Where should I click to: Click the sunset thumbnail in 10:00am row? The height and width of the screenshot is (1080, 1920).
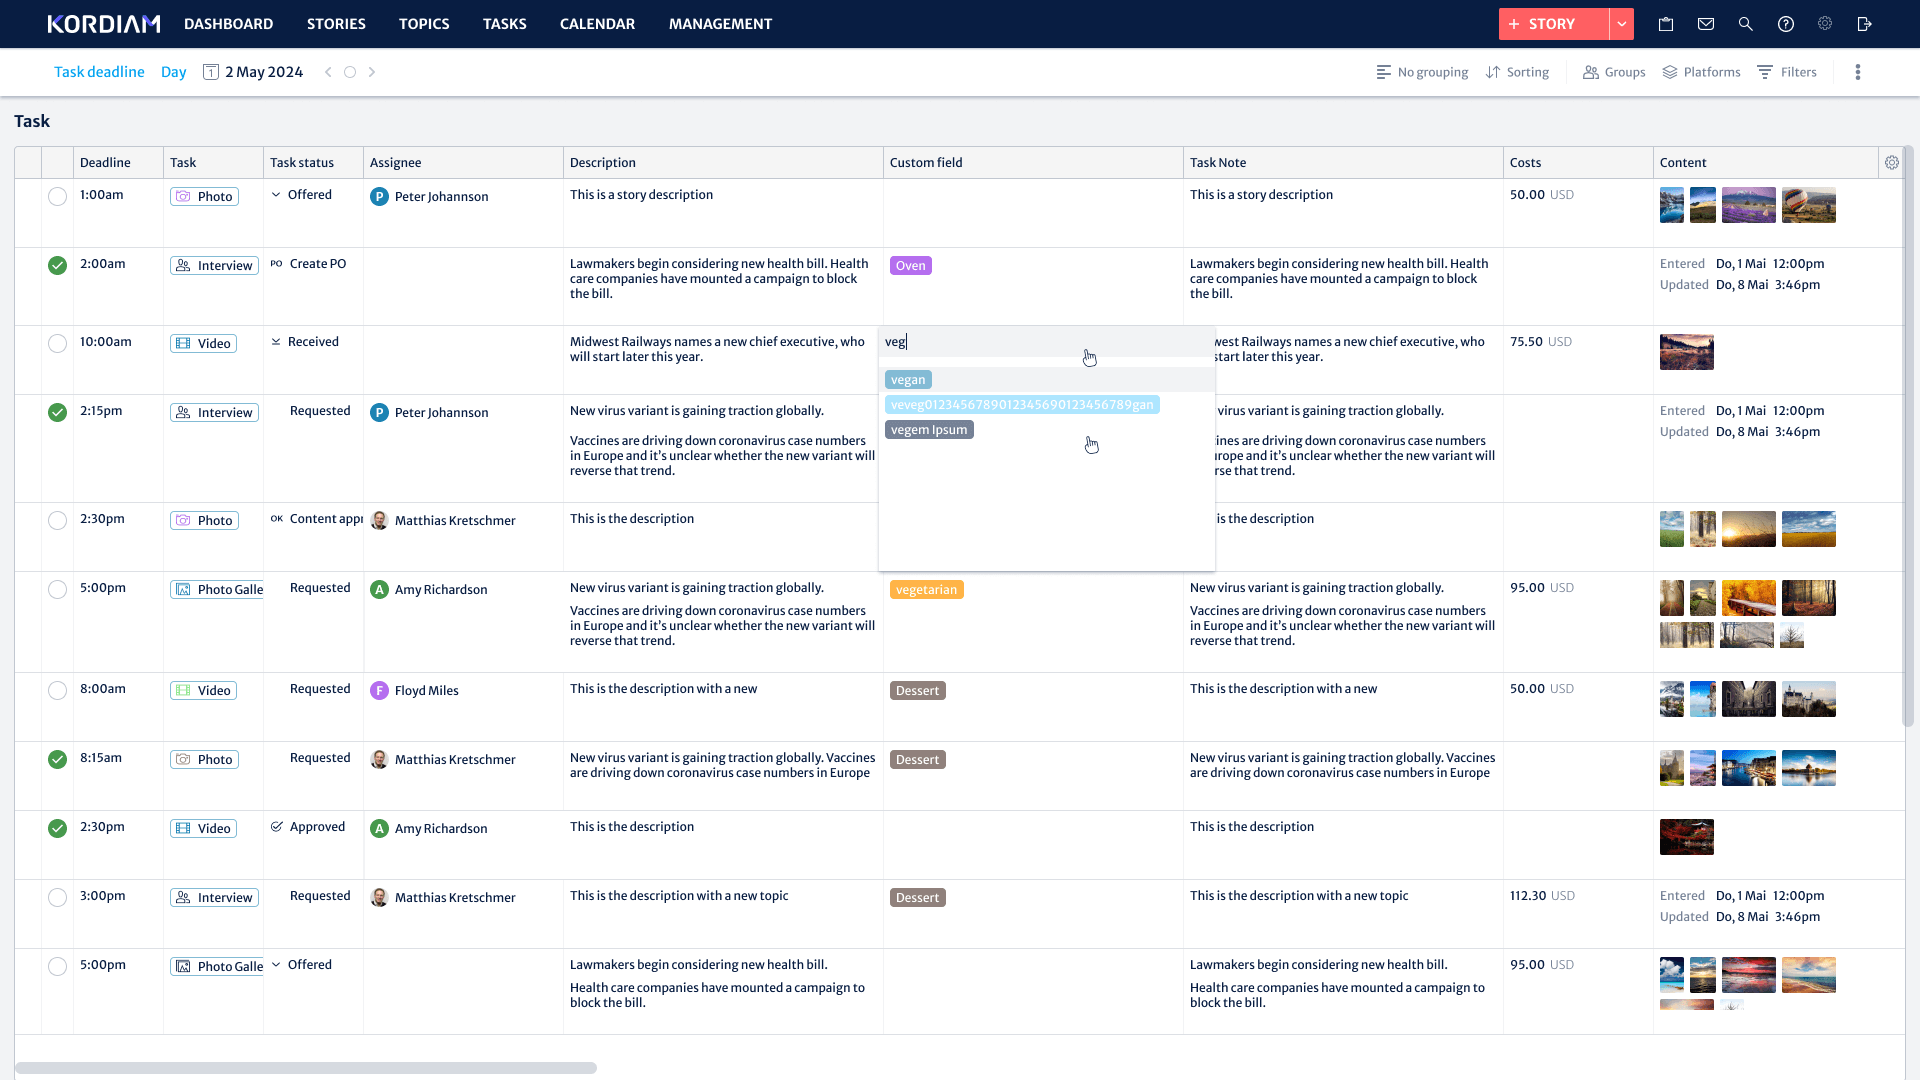pyautogui.click(x=1686, y=352)
